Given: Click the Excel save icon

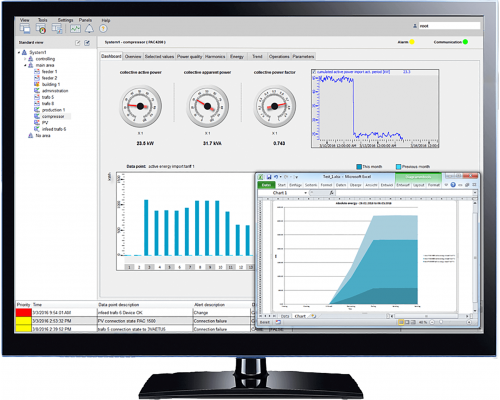Looking at the screenshot, I should [269, 177].
